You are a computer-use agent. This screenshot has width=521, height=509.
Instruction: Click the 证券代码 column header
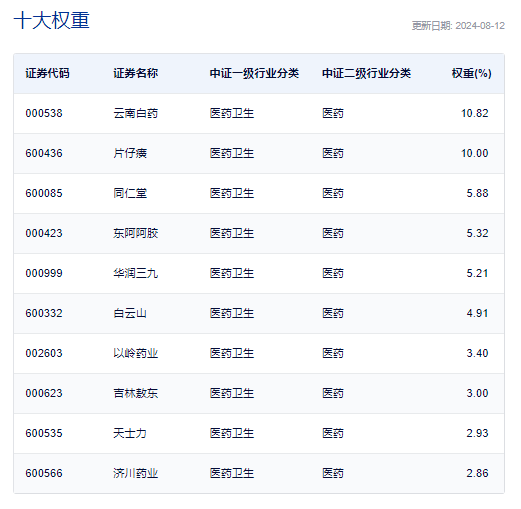click(47, 73)
